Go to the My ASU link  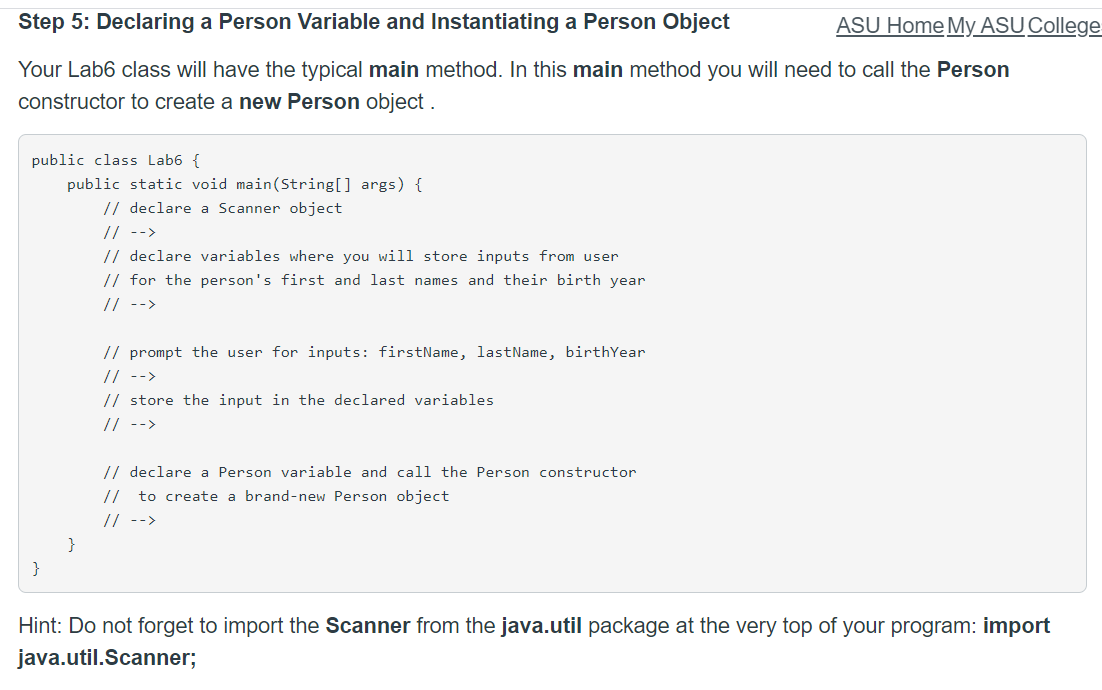pos(985,26)
